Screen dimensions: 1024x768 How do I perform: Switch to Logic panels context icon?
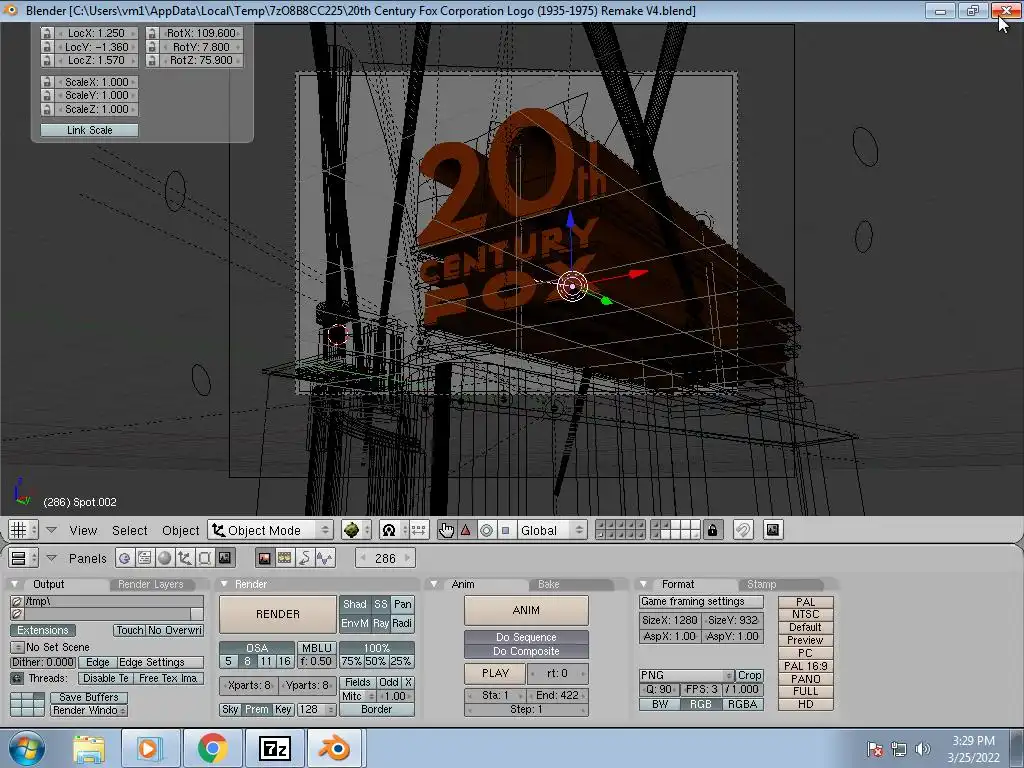click(124, 558)
